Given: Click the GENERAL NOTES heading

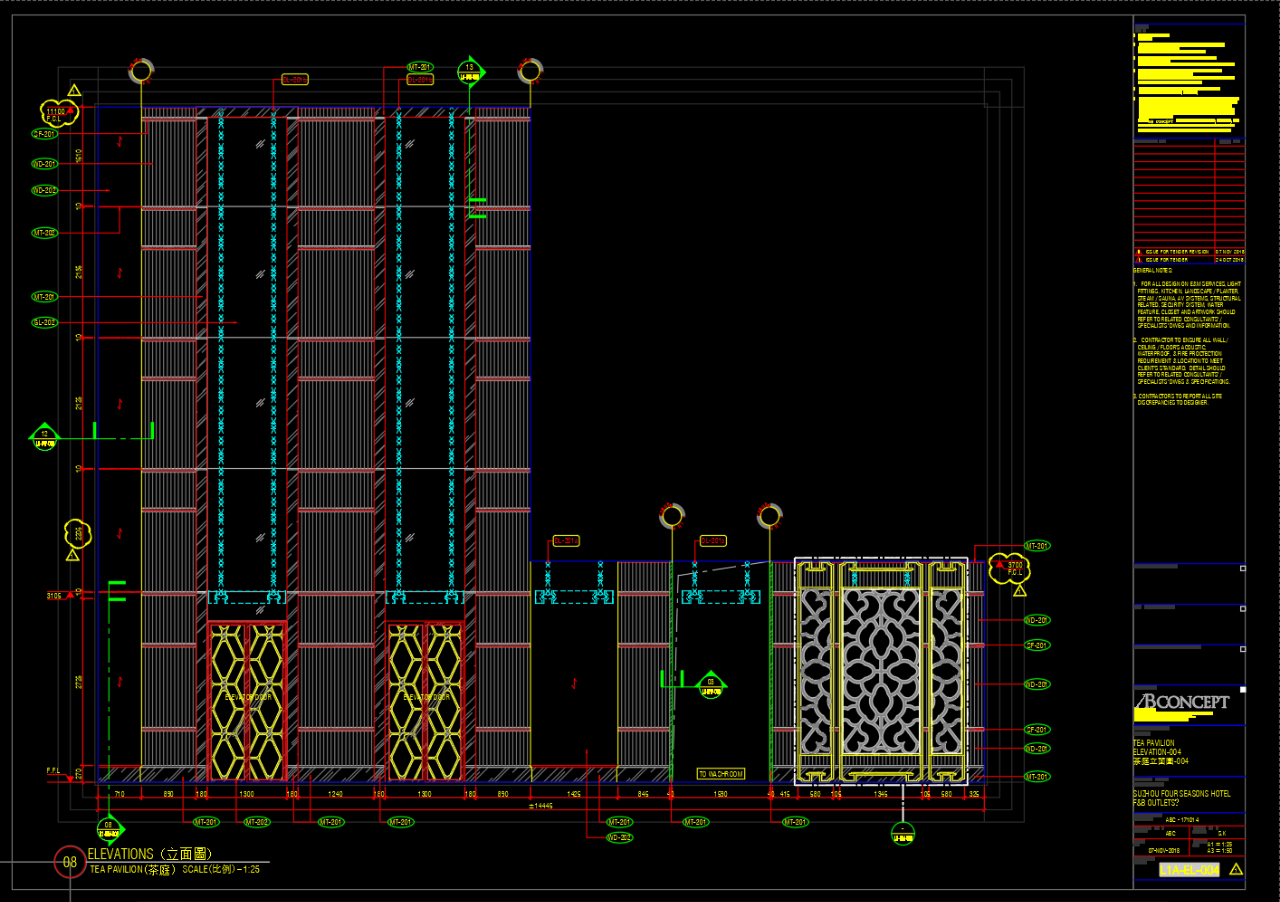Looking at the screenshot, I should click(1152, 270).
